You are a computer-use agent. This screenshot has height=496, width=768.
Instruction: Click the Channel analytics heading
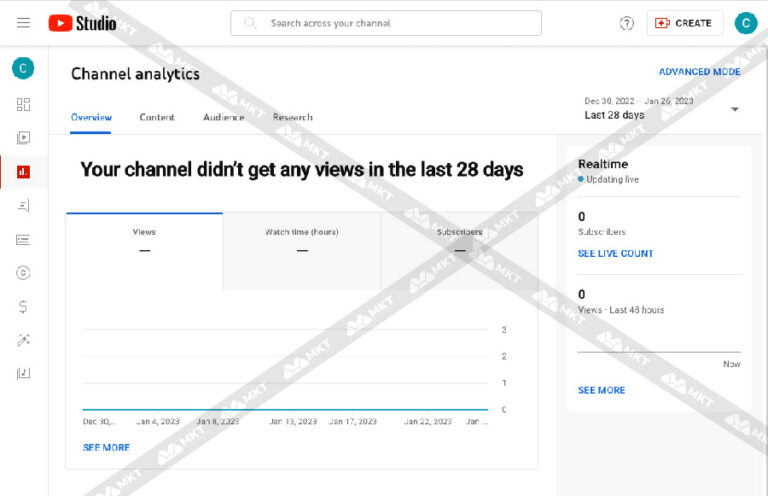pyautogui.click(x=135, y=74)
